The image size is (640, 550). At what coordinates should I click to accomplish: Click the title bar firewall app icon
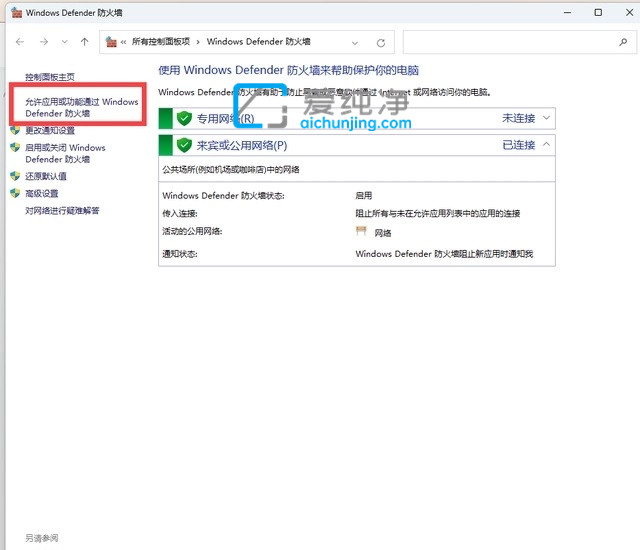point(17,13)
